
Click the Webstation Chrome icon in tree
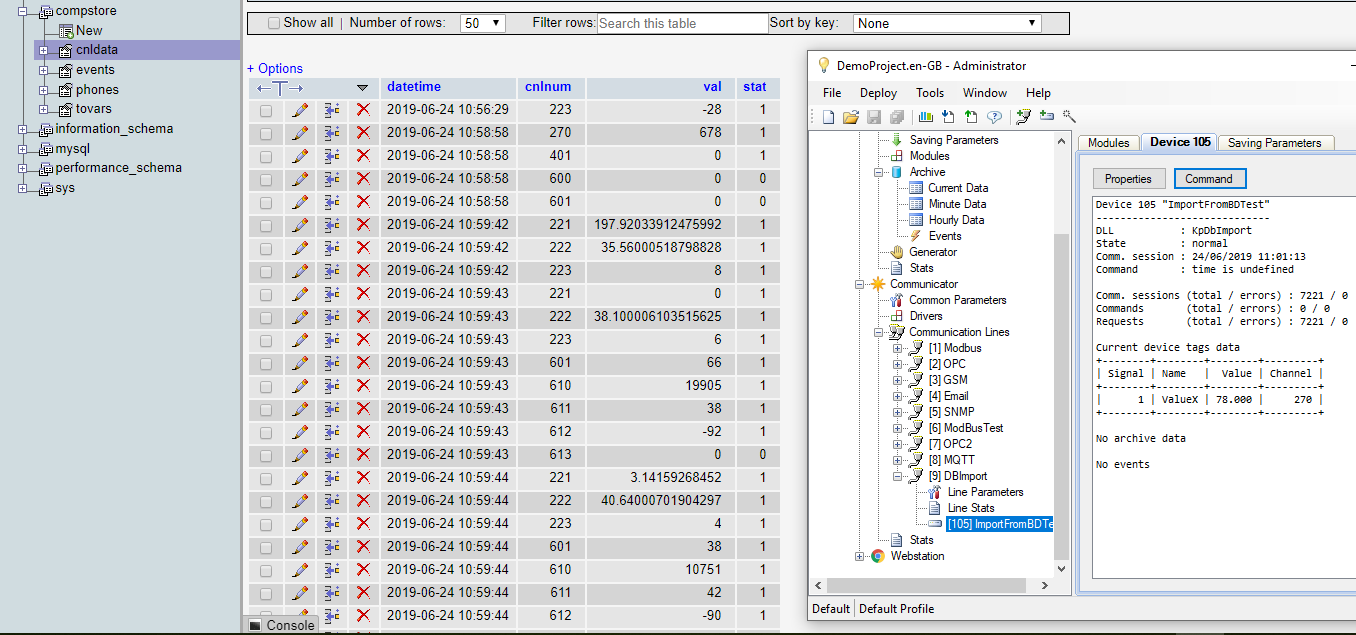[878, 556]
